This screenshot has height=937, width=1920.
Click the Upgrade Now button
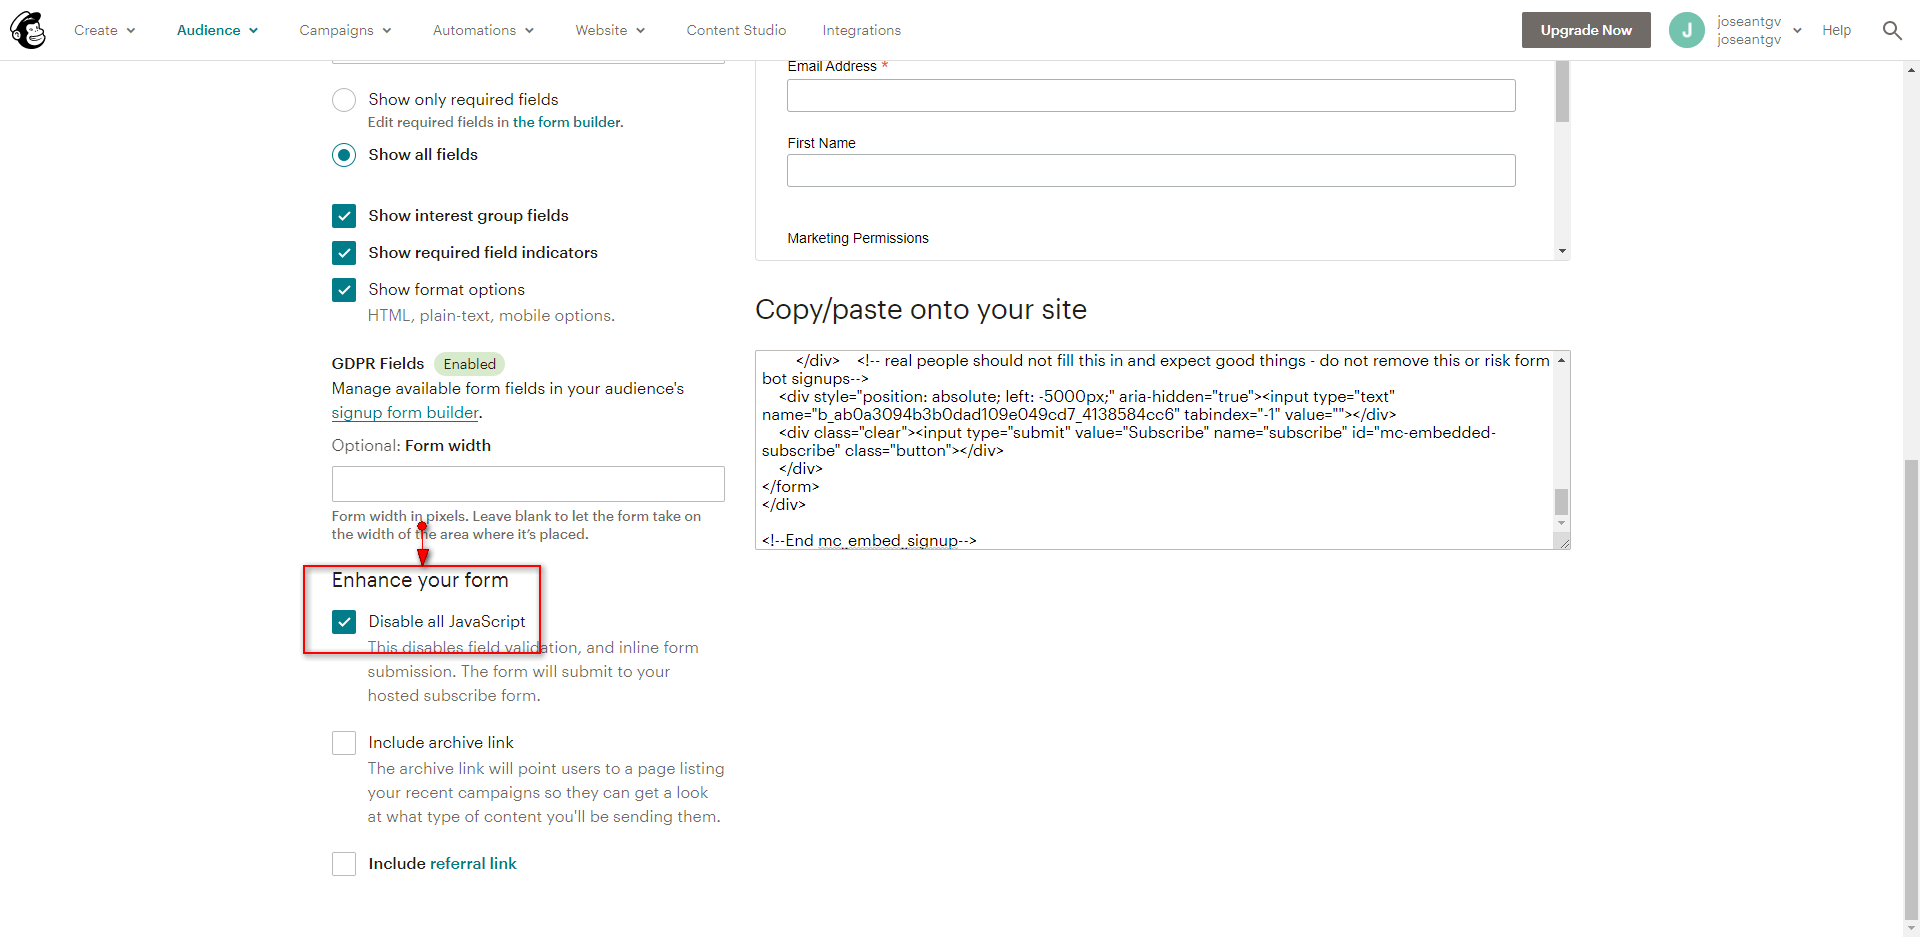point(1586,30)
